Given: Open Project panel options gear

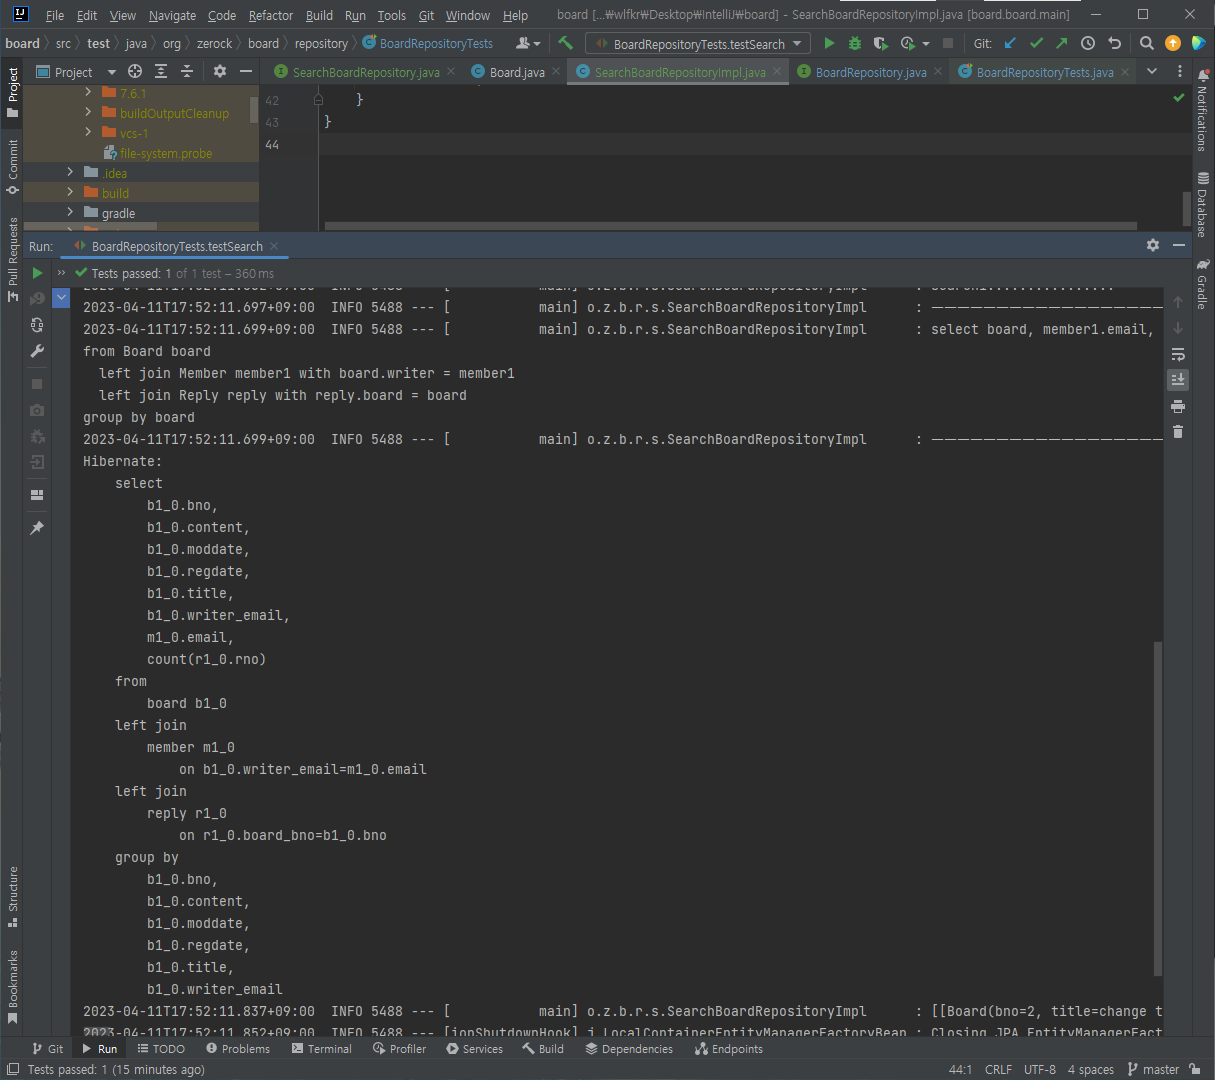Looking at the screenshot, I should click(x=220, y=72).
